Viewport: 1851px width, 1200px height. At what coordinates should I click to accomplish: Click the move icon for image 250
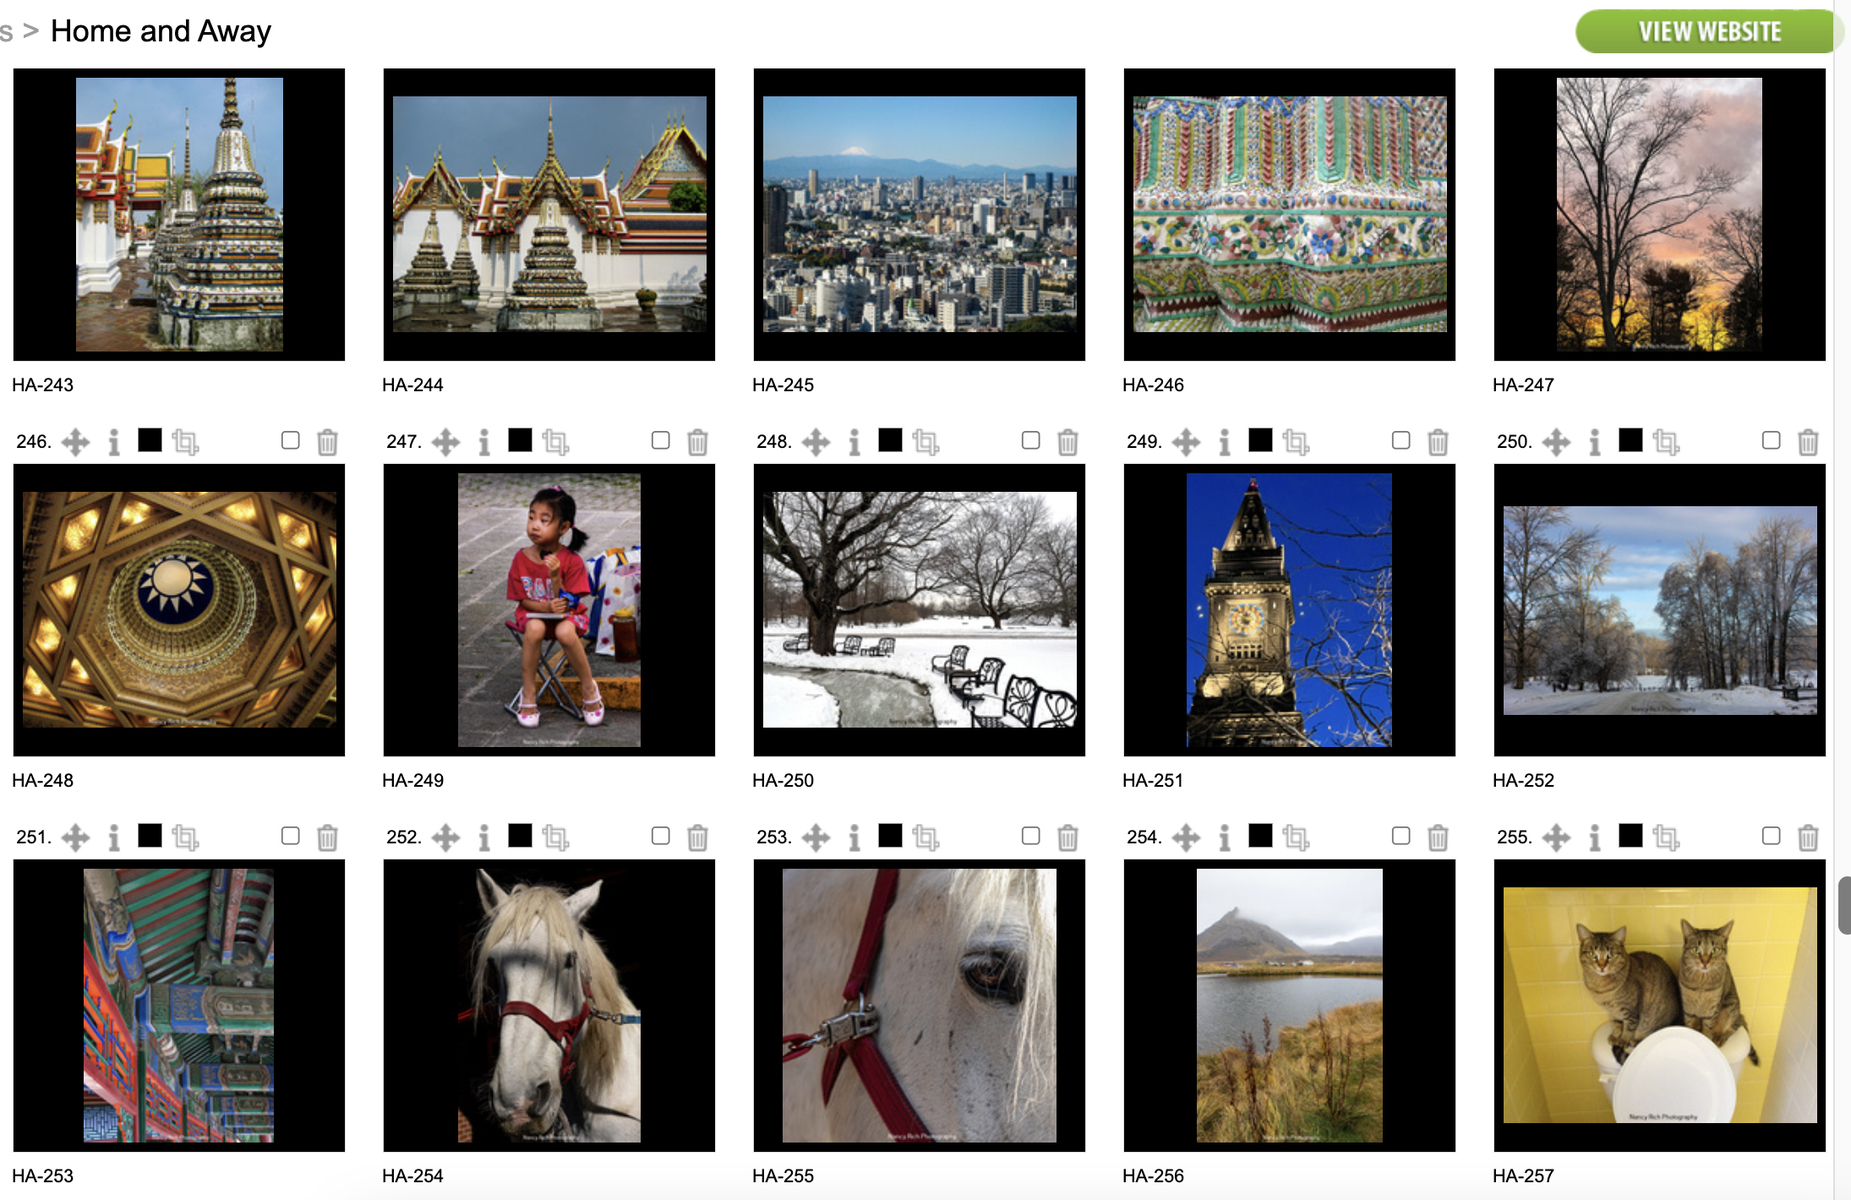coord(1556,442)
